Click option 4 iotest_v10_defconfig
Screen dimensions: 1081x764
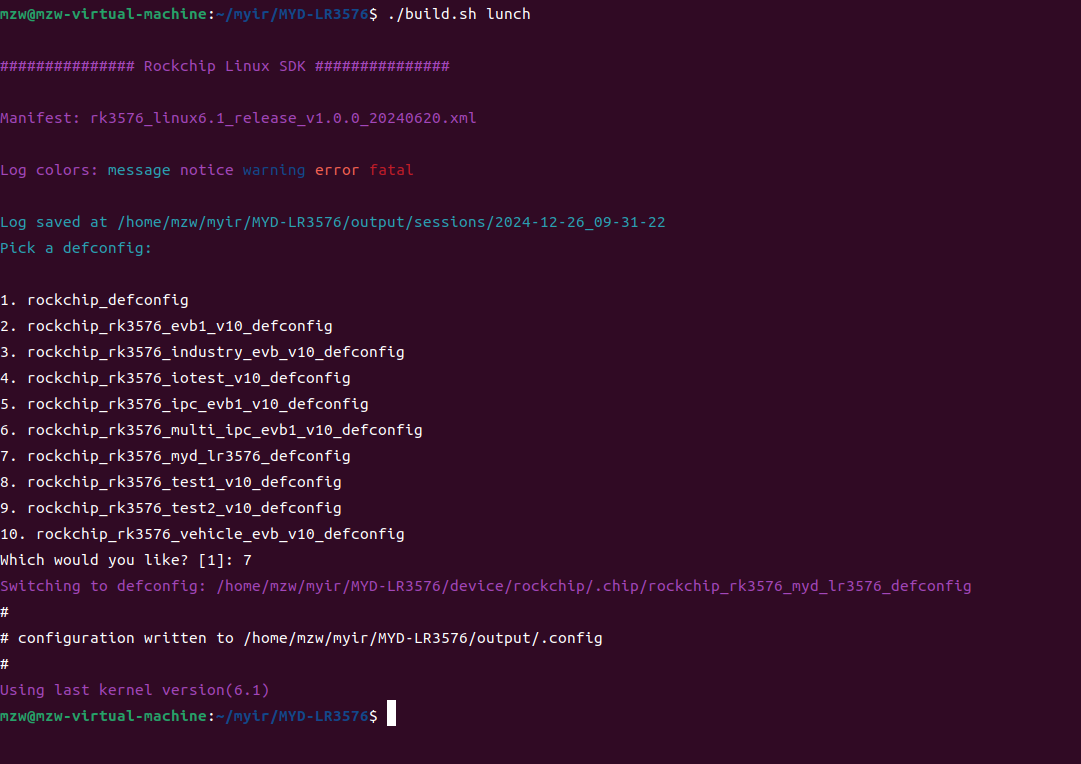pos(175,378)
